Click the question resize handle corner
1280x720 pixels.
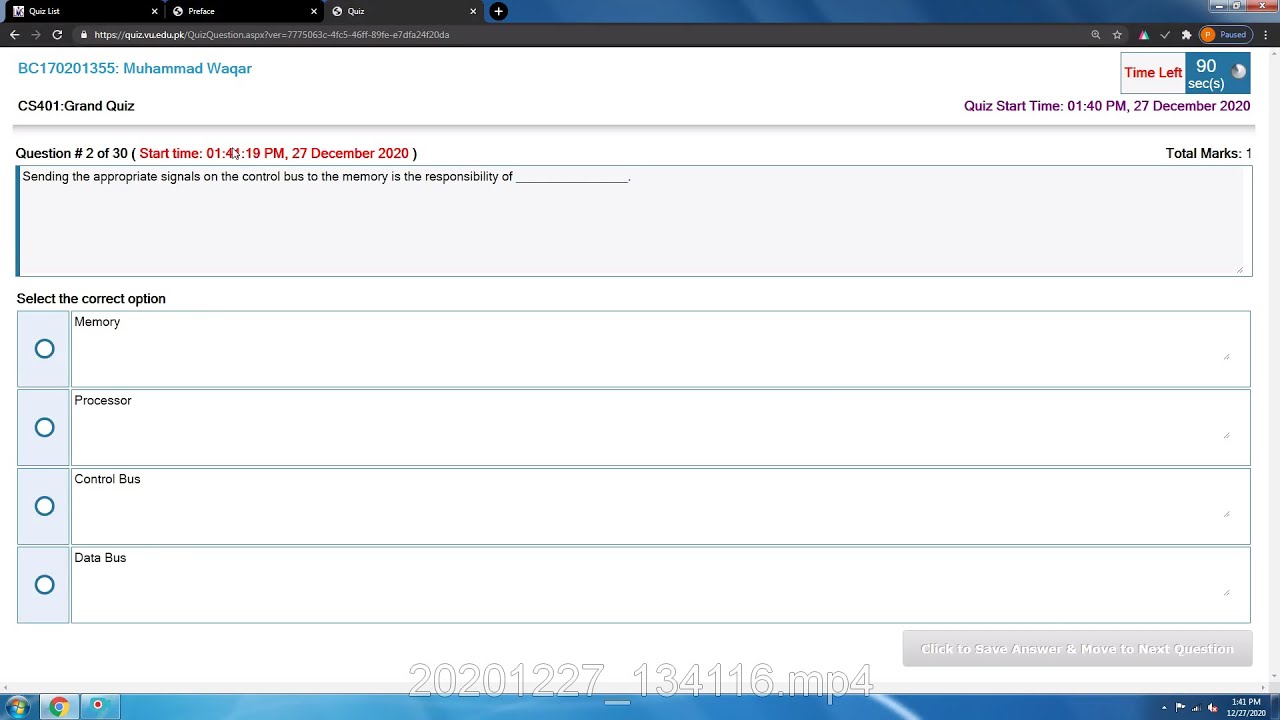pos(1240,269)
